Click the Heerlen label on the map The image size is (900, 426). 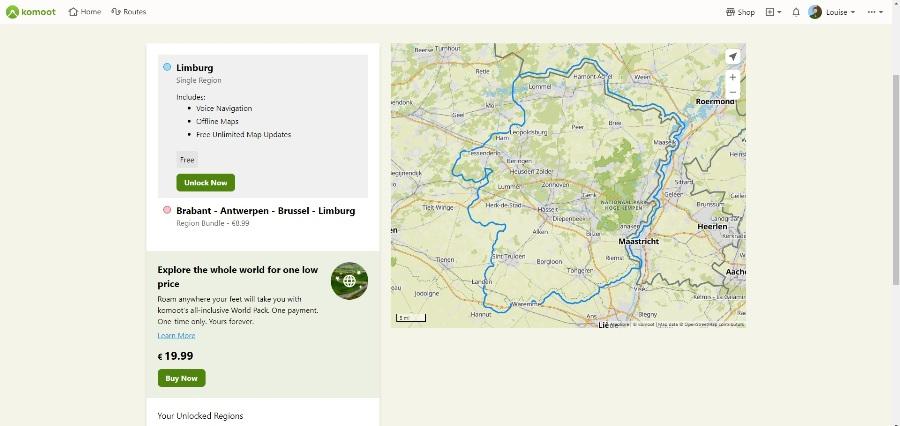[x=712, y=226]
